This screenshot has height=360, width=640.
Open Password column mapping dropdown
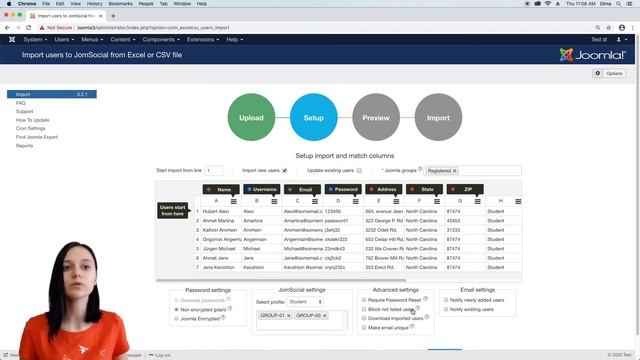343,189
